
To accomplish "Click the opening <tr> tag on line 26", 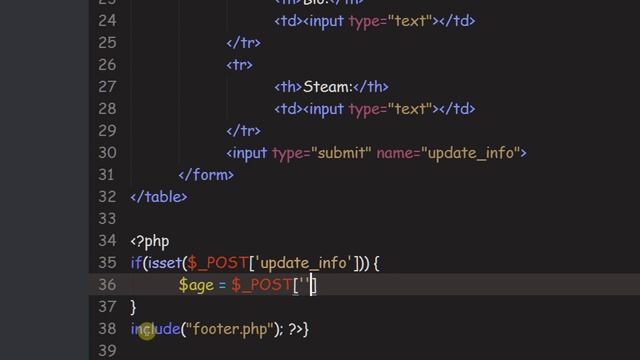I will pos(240,65).
